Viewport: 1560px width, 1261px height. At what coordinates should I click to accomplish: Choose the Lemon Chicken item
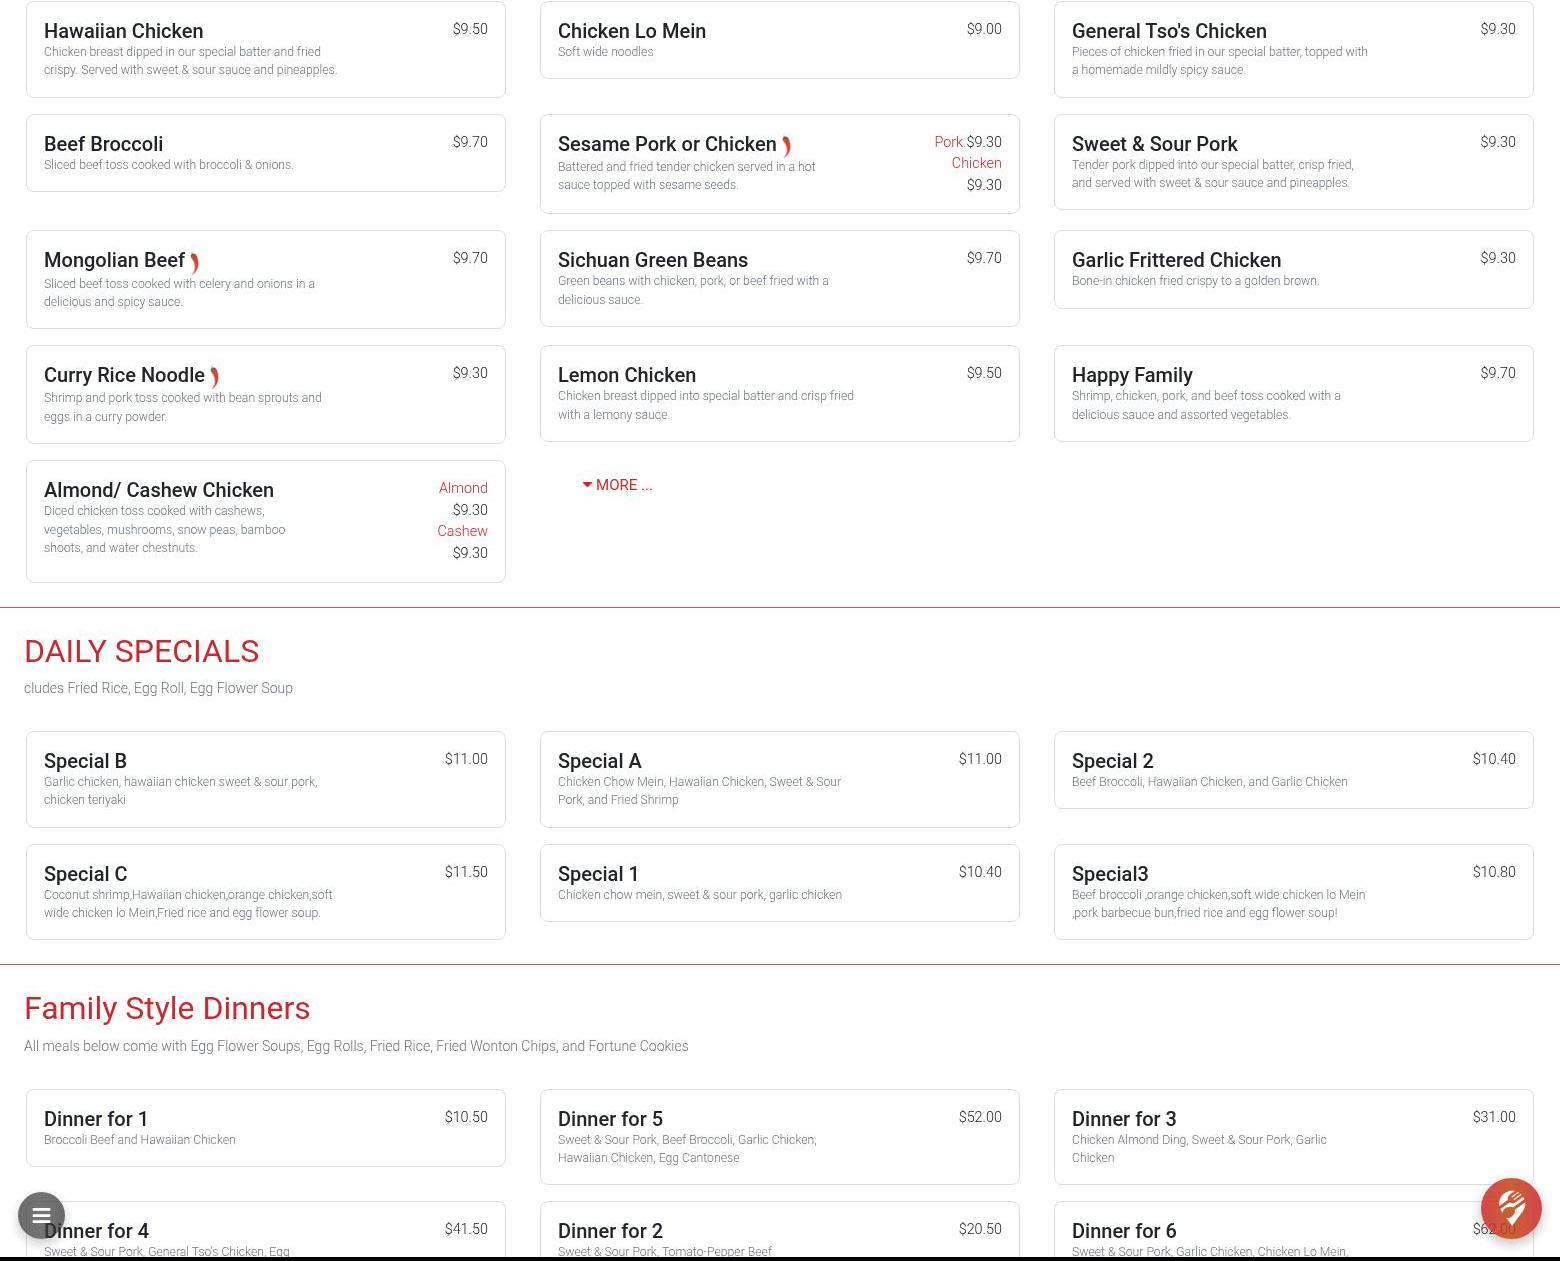780,393
